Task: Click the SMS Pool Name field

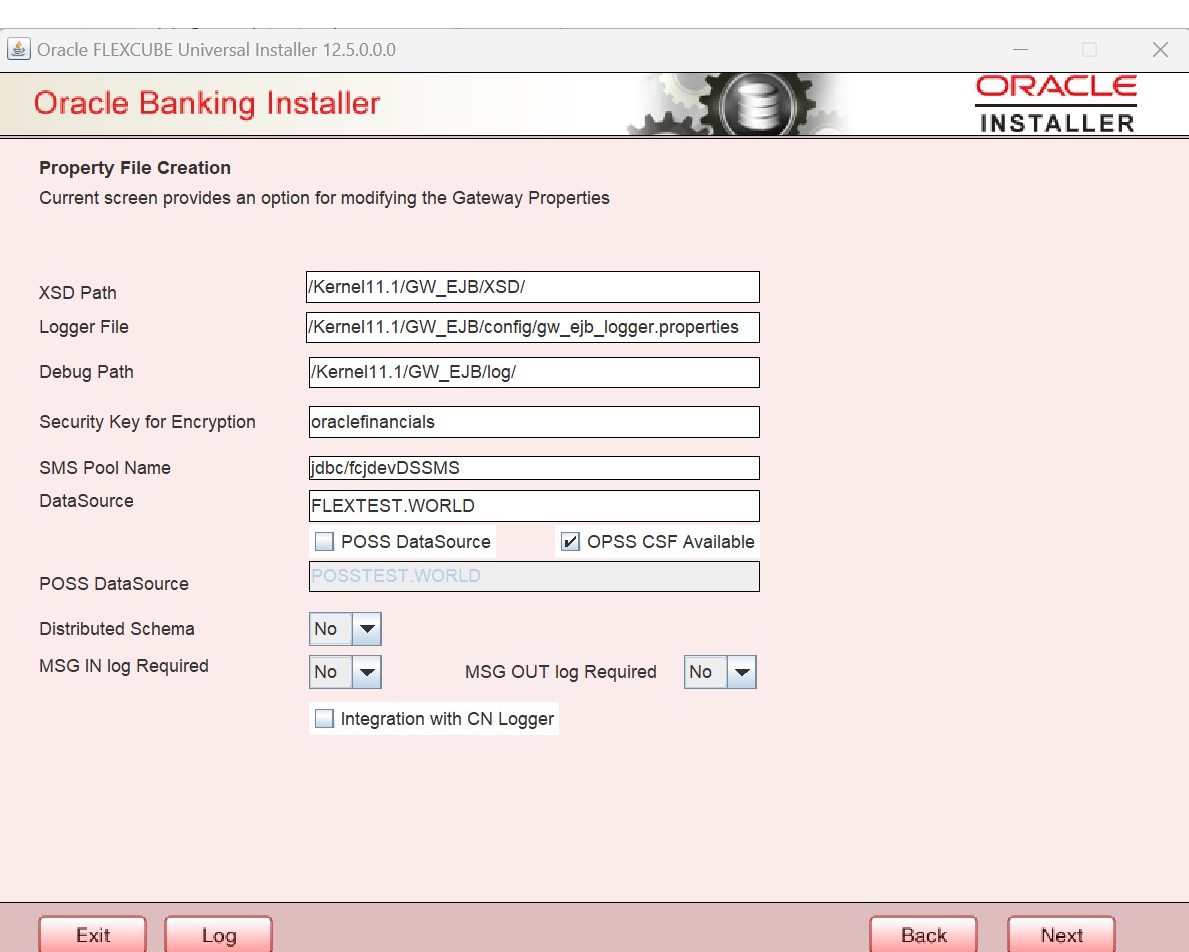Action: click(x=534, y=468)
